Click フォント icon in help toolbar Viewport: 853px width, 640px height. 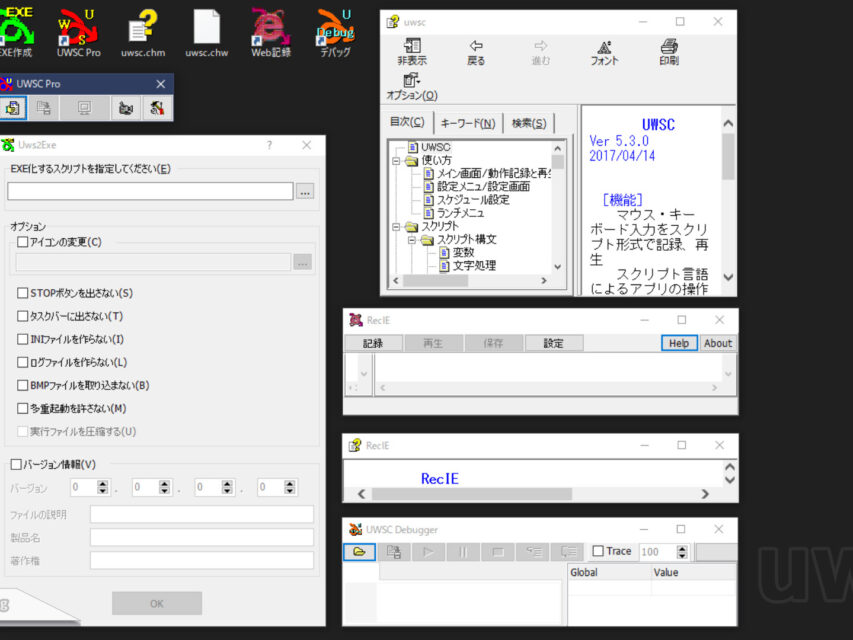[604, 52]
